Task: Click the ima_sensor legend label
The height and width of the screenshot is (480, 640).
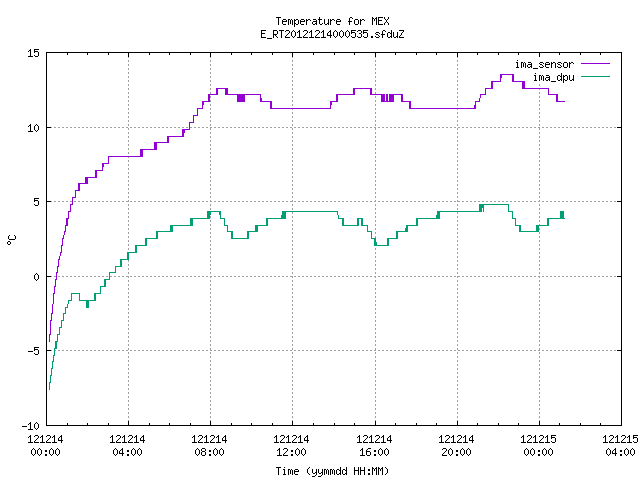Action: coord(544,64)
